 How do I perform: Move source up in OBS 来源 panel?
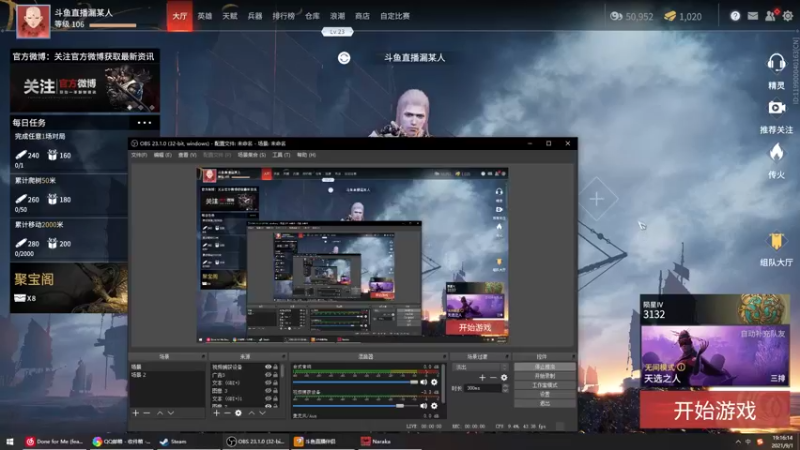coord(252,413)
